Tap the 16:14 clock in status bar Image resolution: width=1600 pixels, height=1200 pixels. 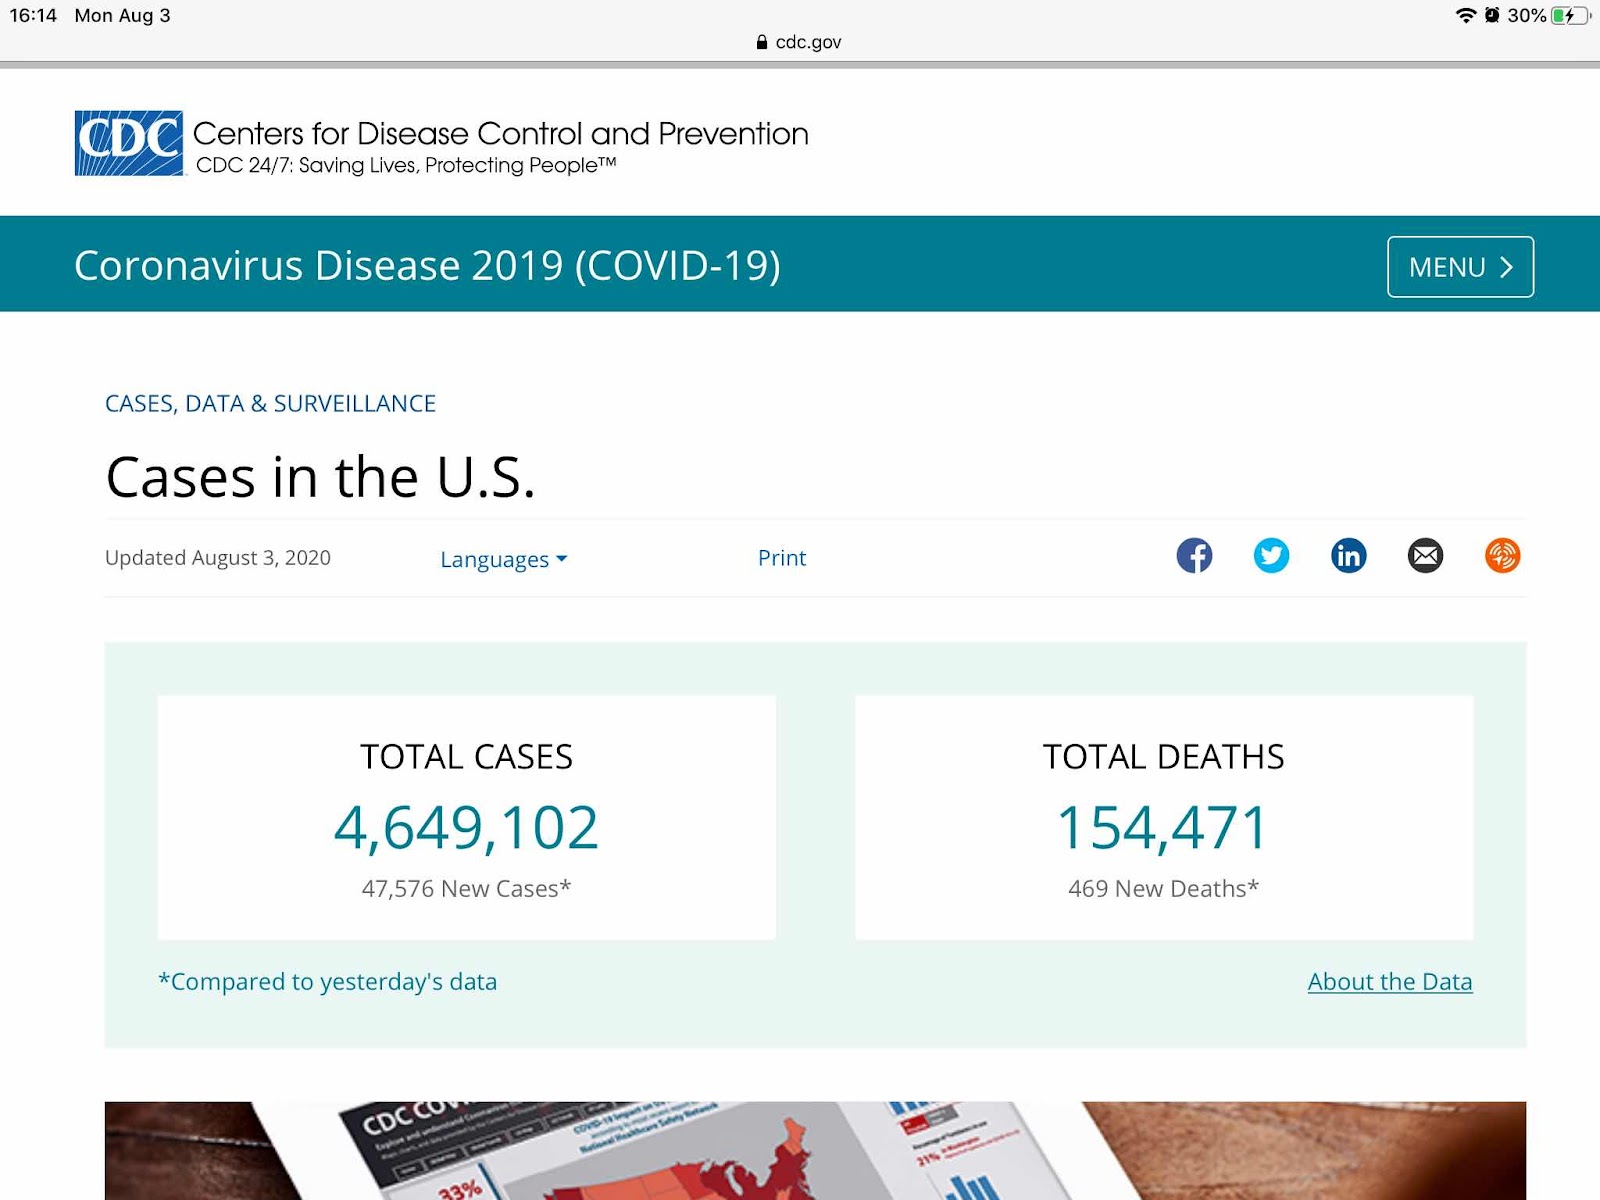[x=33, y=15]
